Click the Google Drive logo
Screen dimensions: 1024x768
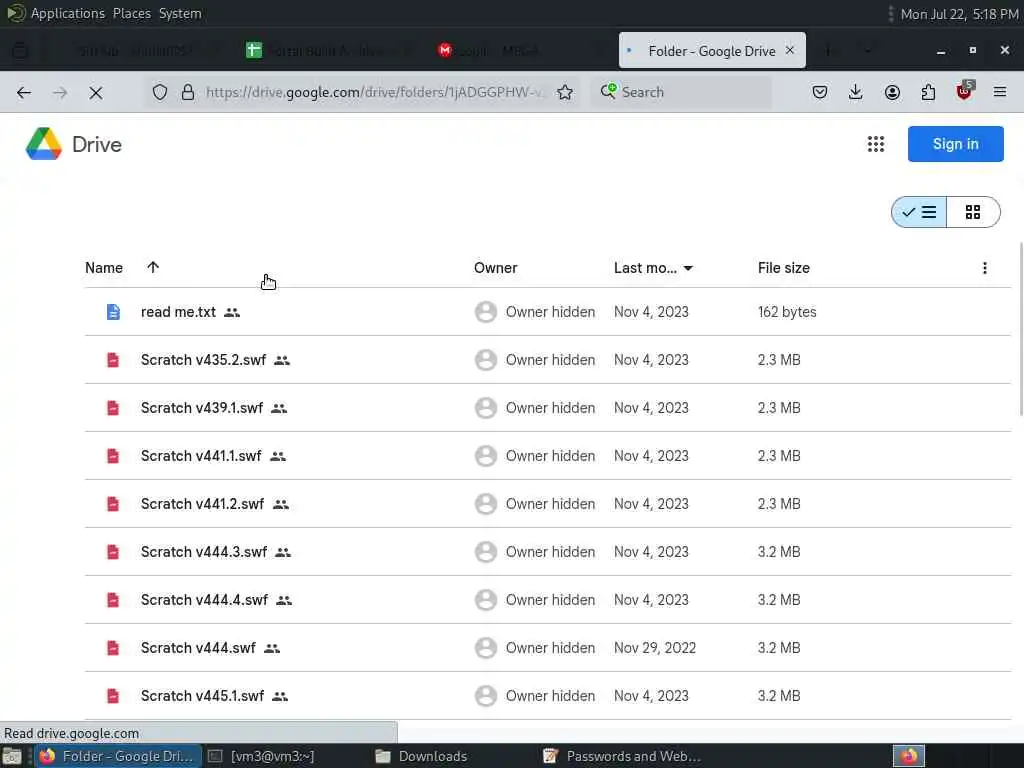tap(44, 144)
